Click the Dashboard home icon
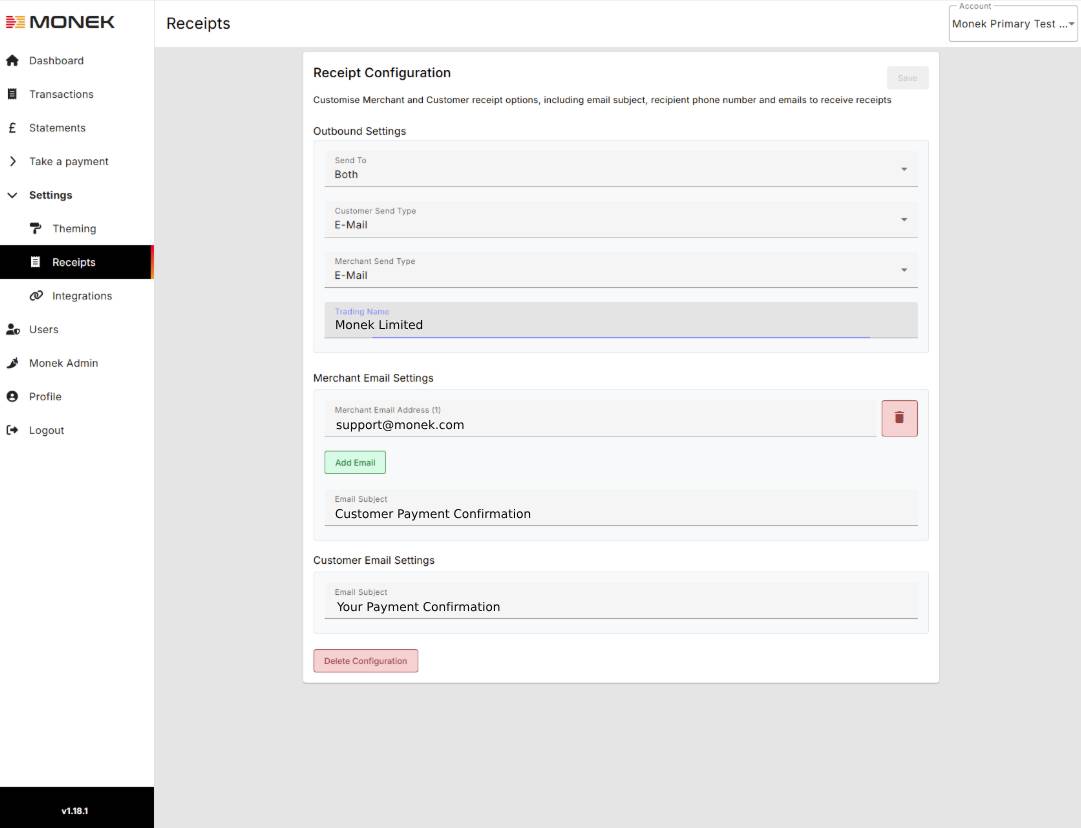 (x=12, y=61)
